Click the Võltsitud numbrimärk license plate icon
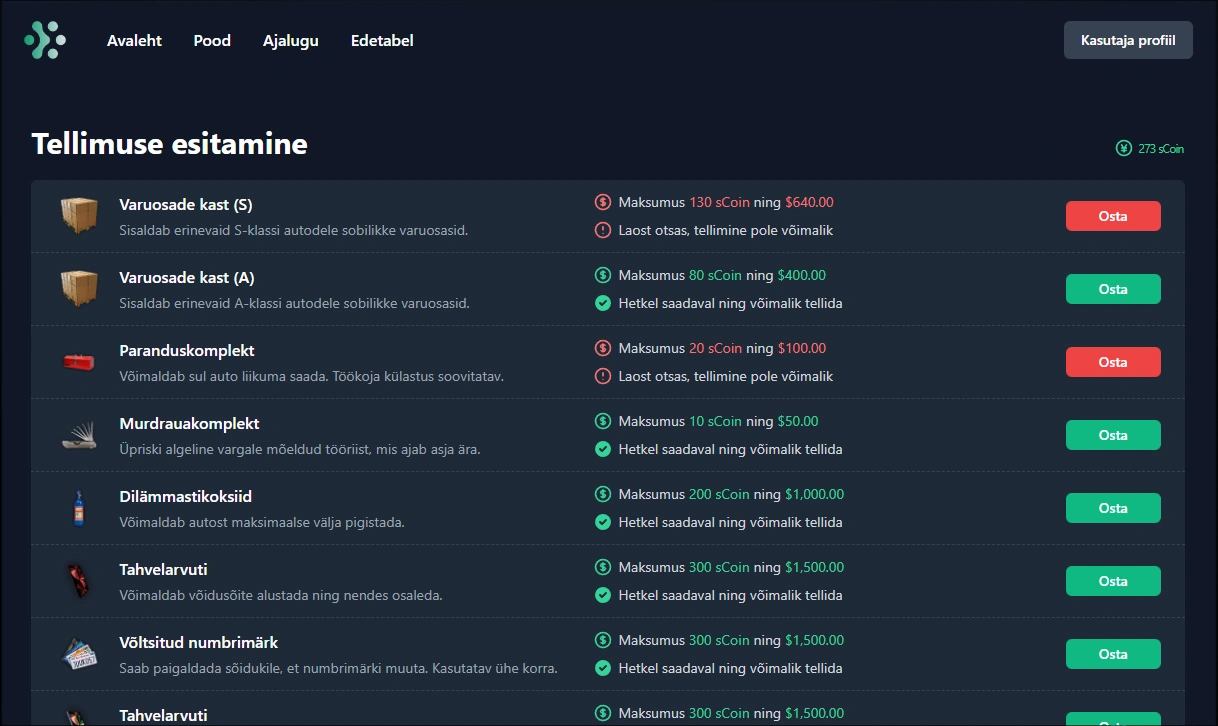 point(78,654)
